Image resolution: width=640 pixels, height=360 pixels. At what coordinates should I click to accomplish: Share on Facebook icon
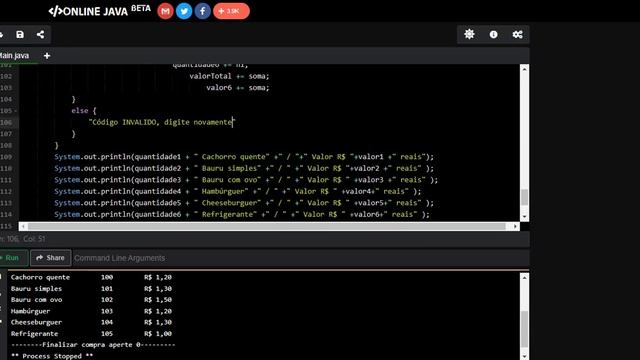tap(202, 11)
